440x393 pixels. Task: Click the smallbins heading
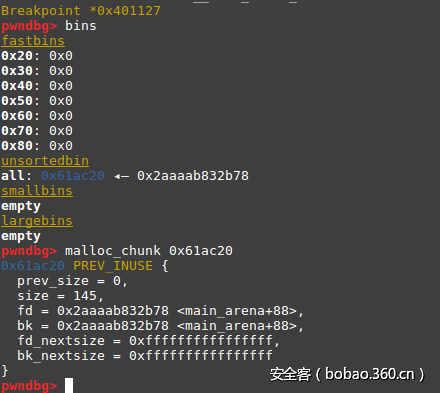(x=37, y=191)
